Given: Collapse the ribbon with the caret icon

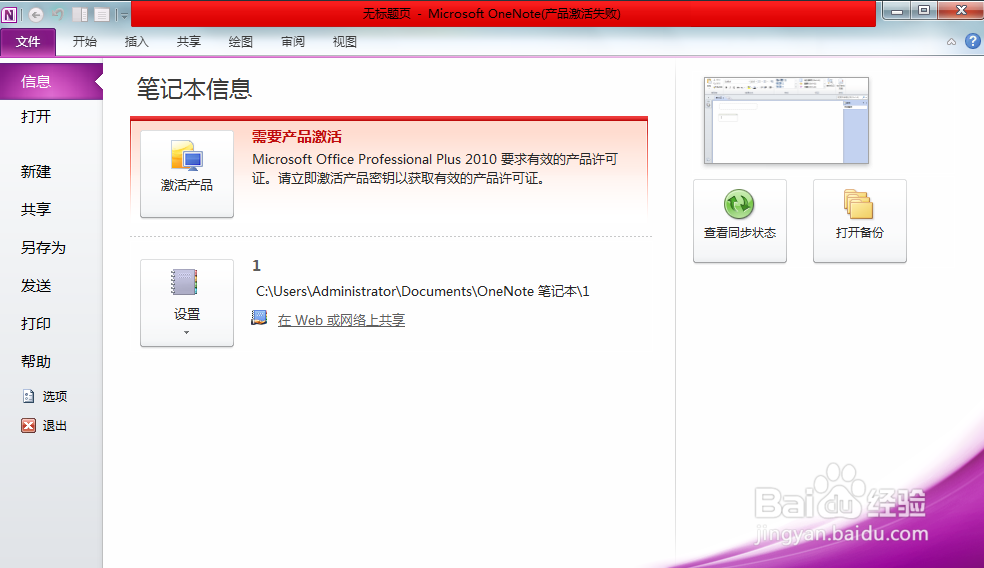Looking at the screenshot, I should pos(951,42).
